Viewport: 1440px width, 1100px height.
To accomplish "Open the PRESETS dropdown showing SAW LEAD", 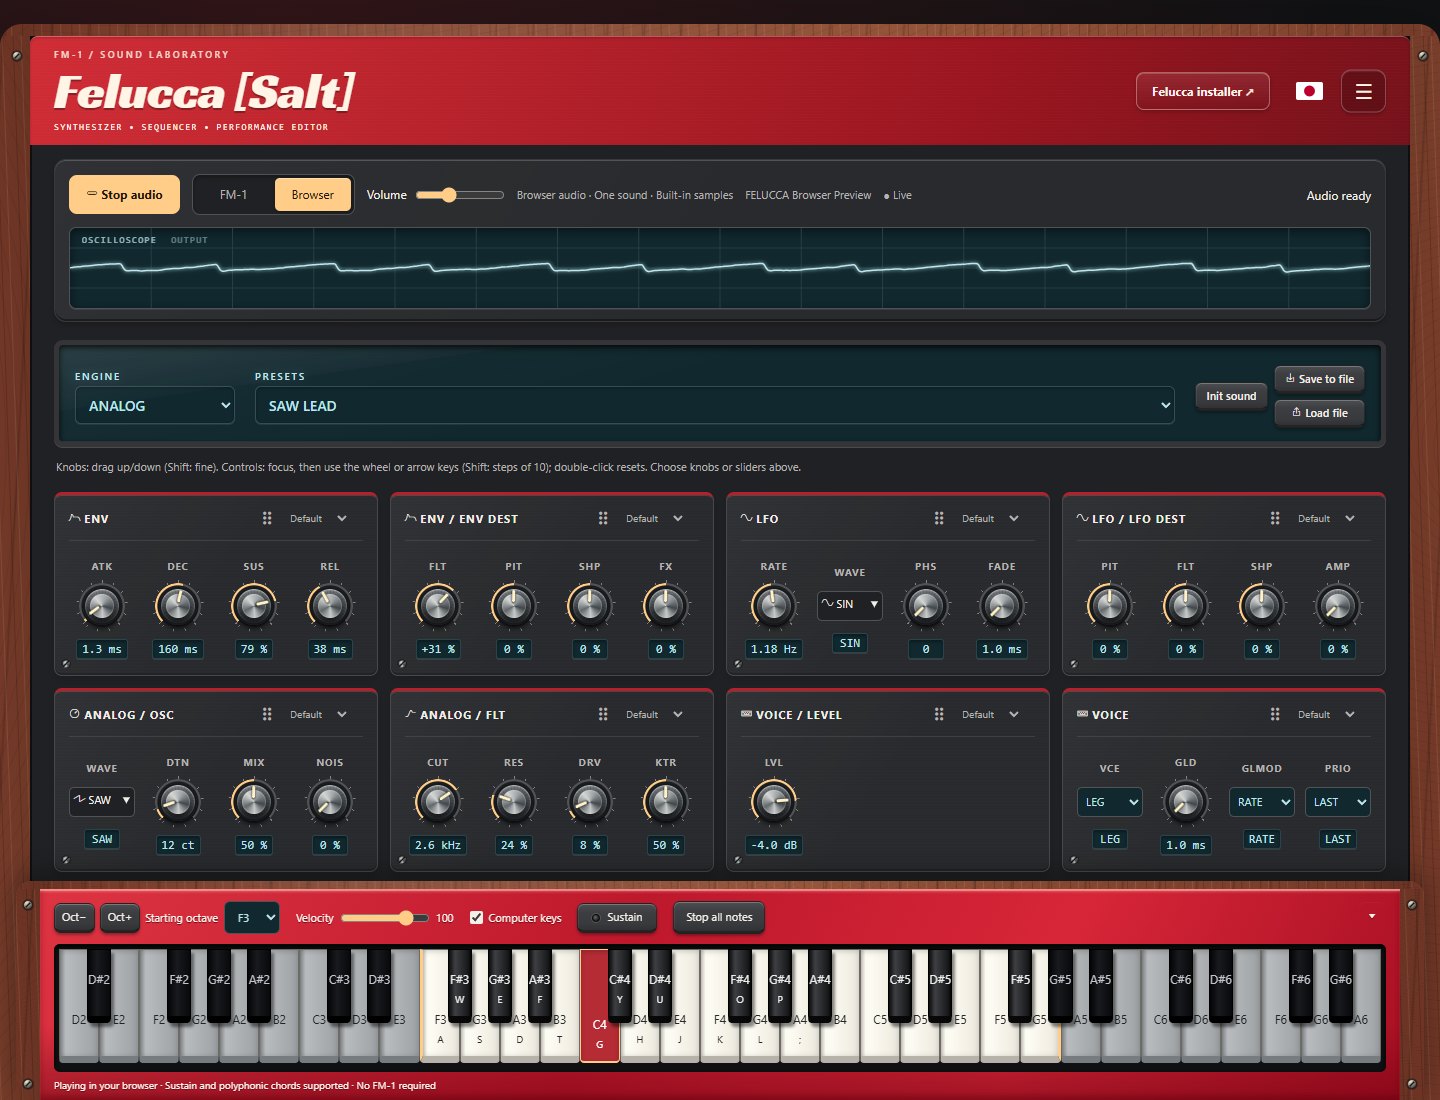I will pyautogui.click(x=714, y=406).
